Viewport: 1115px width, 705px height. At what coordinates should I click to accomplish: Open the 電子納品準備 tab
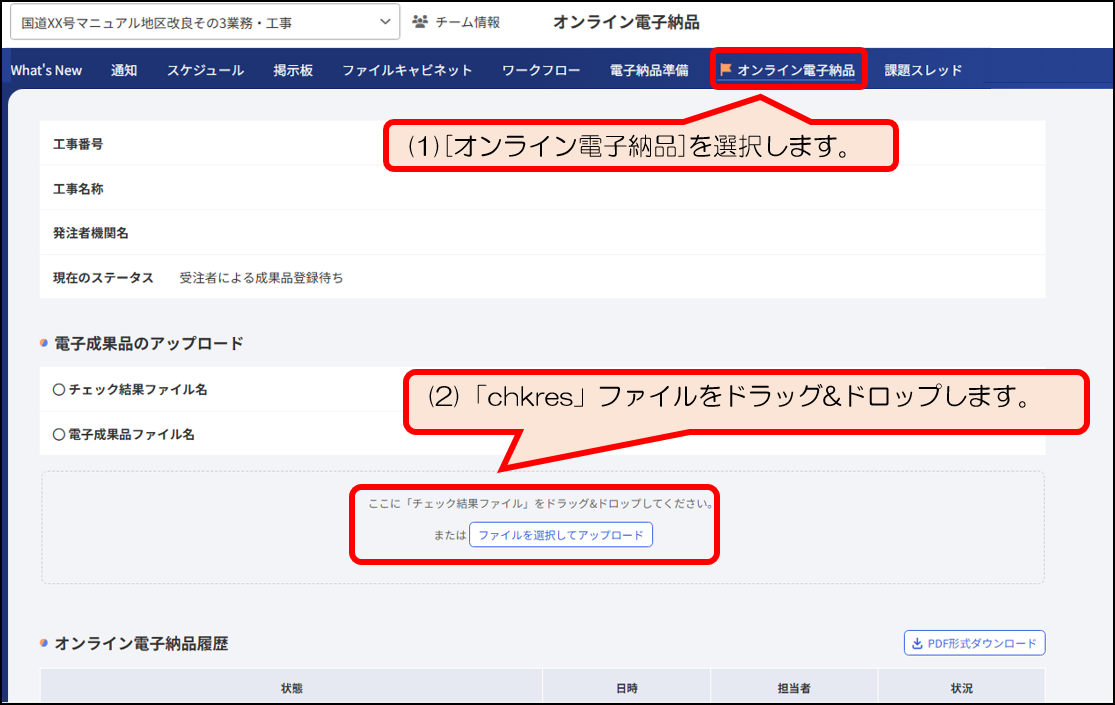(x=649, y=70)
